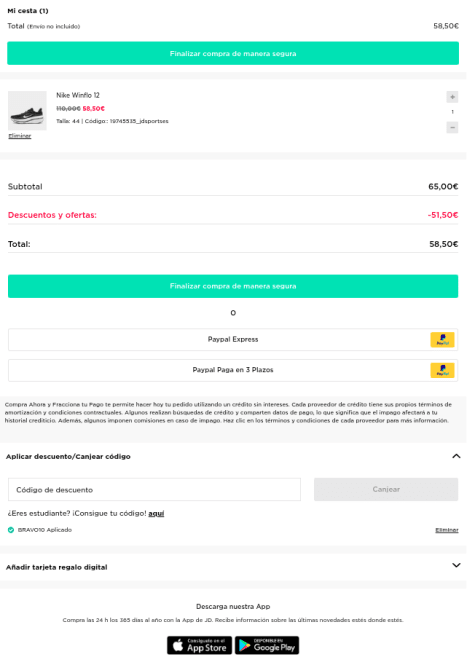Image resolution: width=475 pixels, height=665 pixels.
Task: Open the Nike Winflo 12 product title
Action: pyautogui.click(x=78, y=95)
